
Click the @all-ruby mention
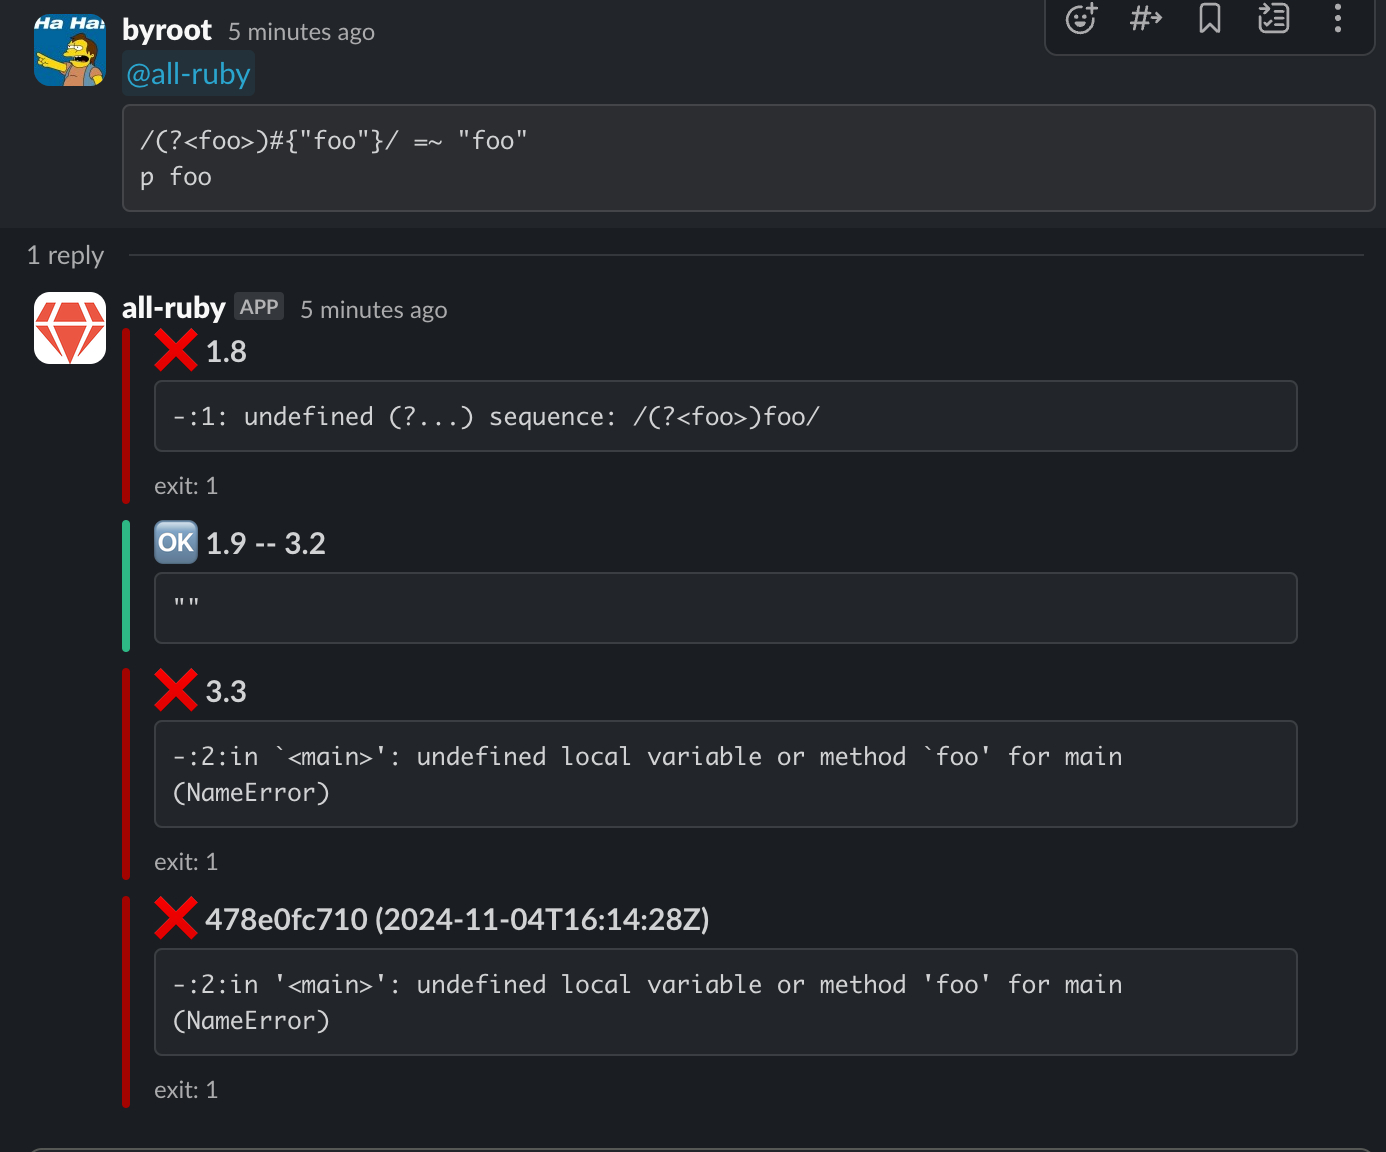(x=189, y=74)
